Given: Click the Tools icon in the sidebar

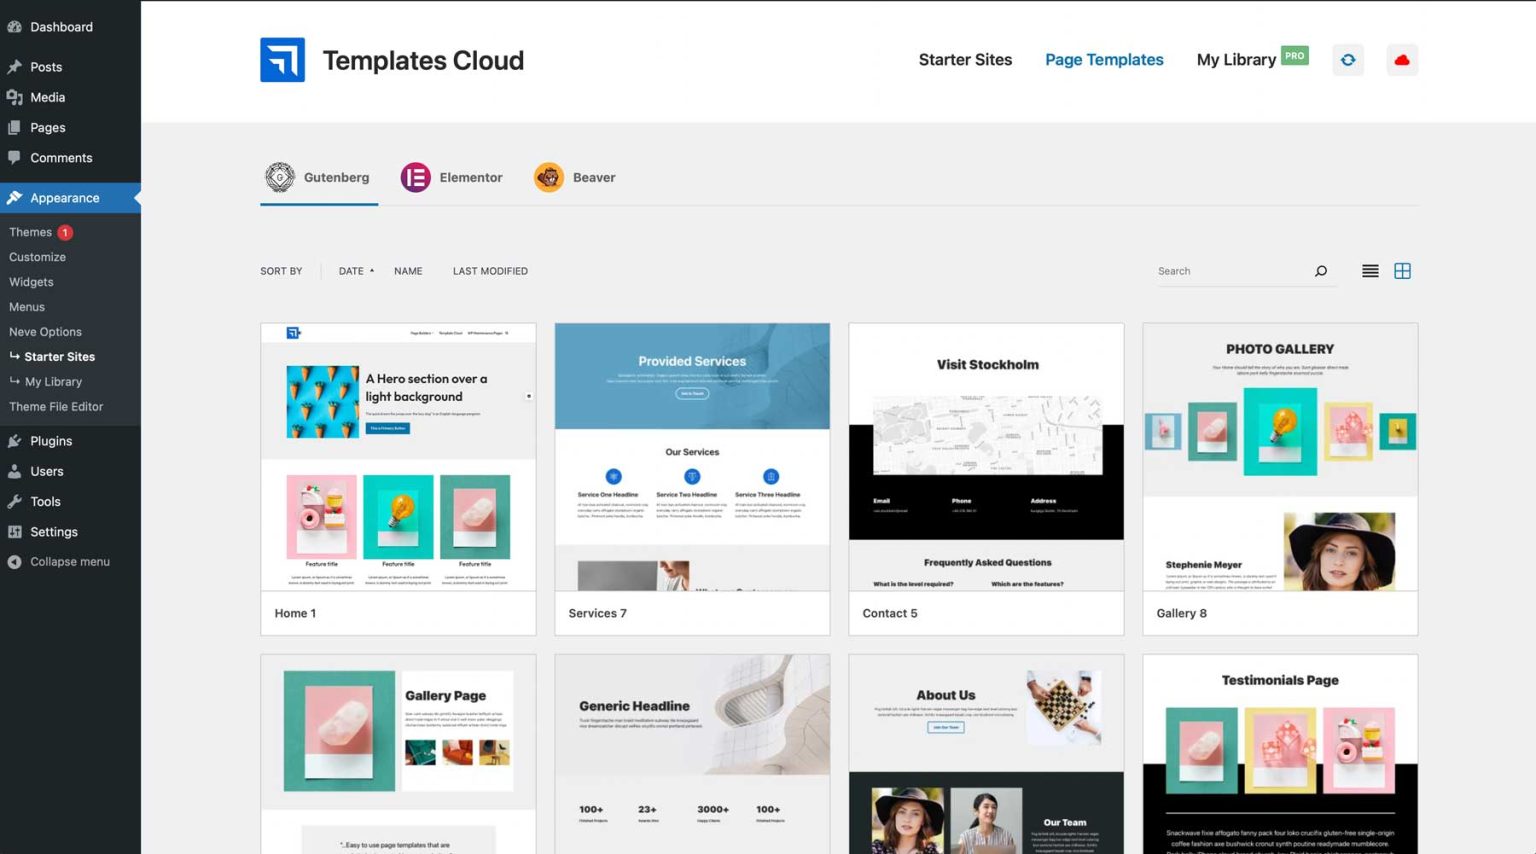Looking at the screenshot, I should coord(17,501).
